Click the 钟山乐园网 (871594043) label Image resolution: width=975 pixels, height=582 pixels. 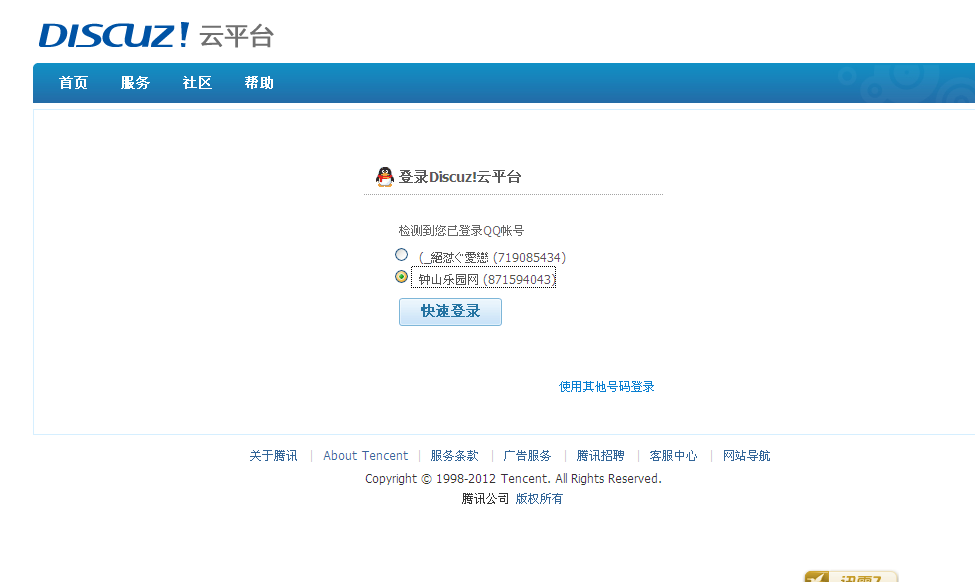tap(484, 279)
